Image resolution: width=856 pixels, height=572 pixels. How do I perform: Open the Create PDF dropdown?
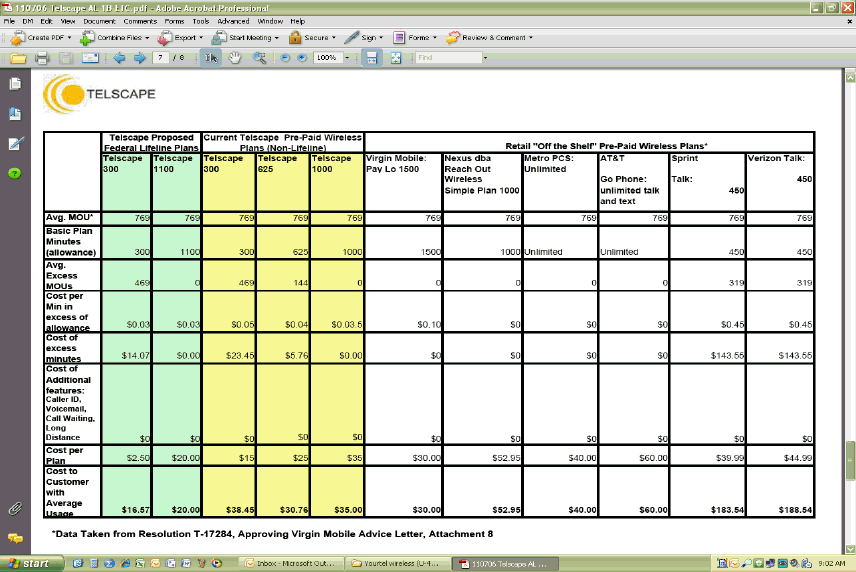pos(41,38)
